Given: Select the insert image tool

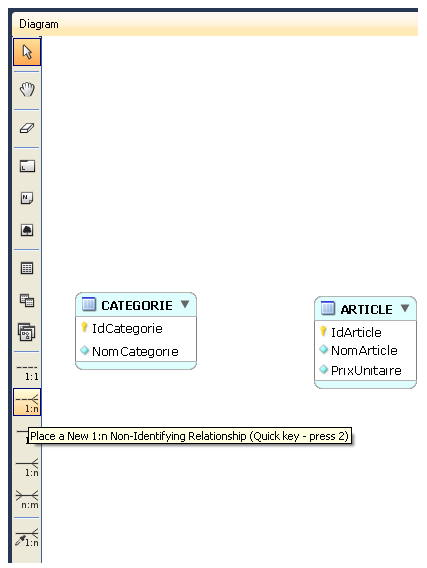Looking at the screenshot, I should [x=27, y=230].
